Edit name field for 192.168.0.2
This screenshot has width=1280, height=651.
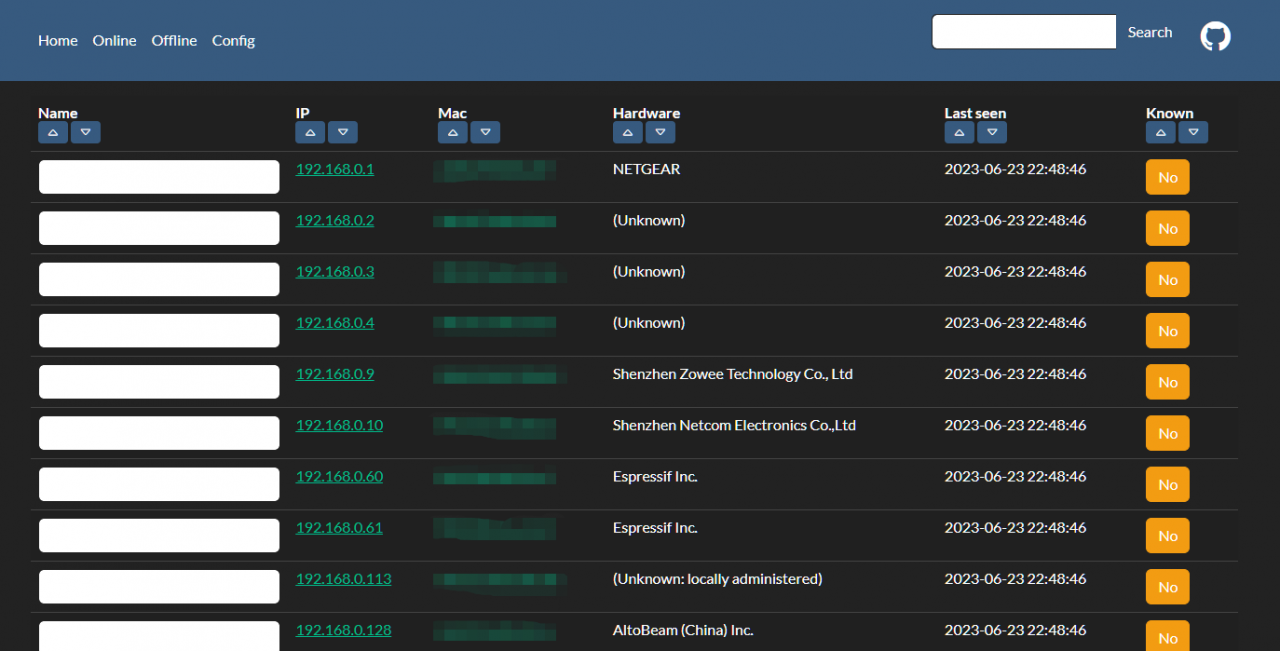pos(159,228)
